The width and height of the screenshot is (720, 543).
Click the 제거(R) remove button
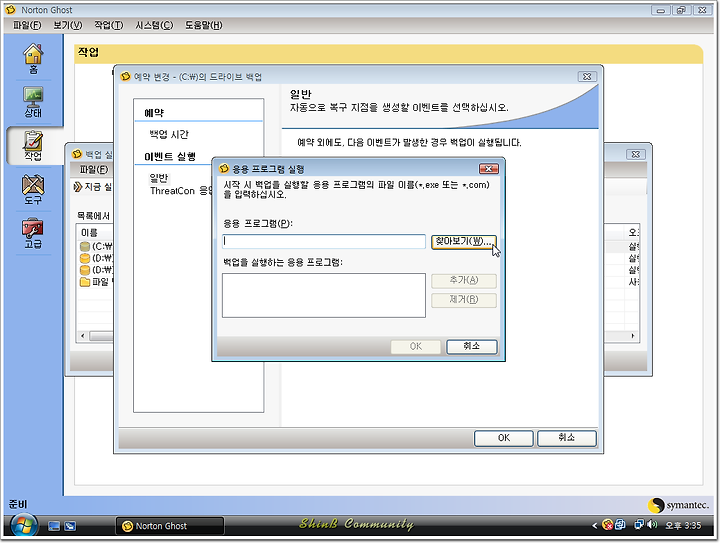click(464, 300)
